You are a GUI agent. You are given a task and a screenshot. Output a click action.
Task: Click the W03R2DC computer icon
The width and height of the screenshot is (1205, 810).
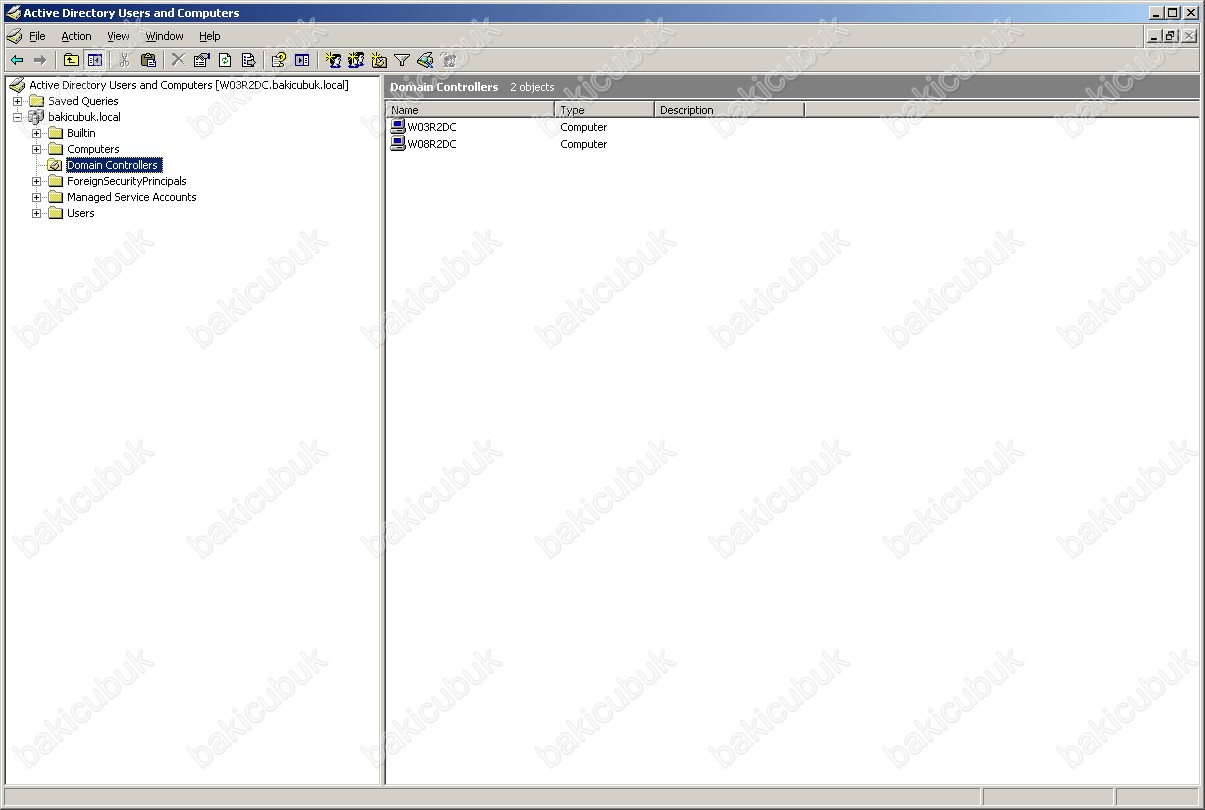click(x=398, y=127)
